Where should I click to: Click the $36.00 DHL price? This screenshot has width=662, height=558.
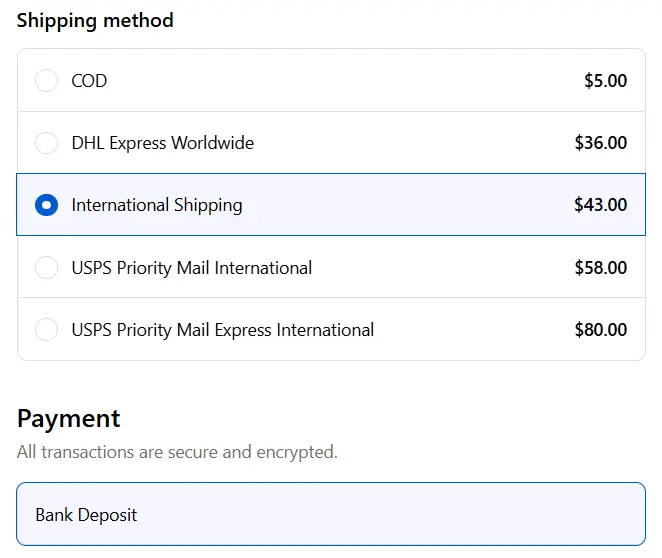(x=600, y=143)
